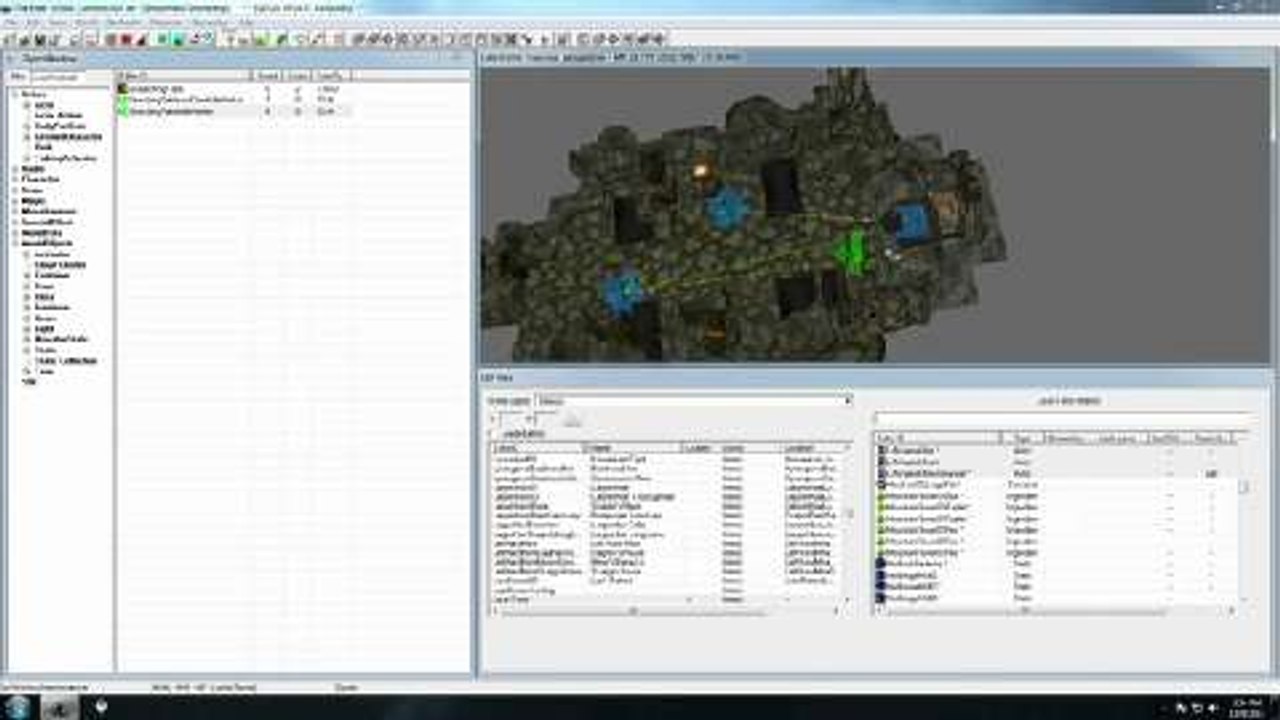Open the Edit menu
Viewport: 1280px width, 720px height.
pyautogui.click(x=33, y=22)
